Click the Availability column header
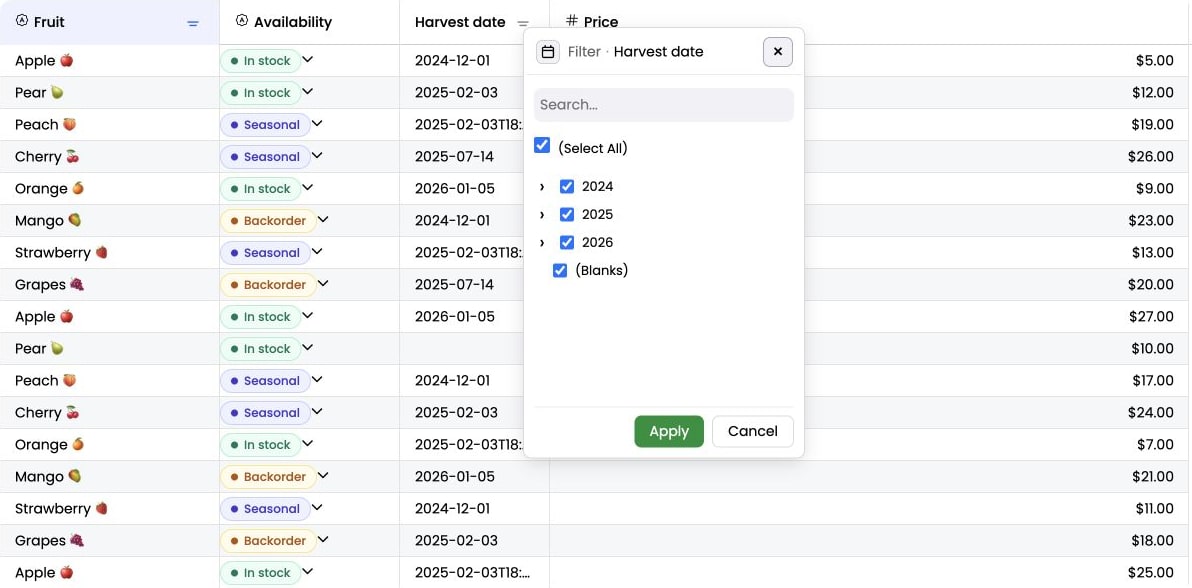Screen dimensions: 1192x588 pos(309,22)
